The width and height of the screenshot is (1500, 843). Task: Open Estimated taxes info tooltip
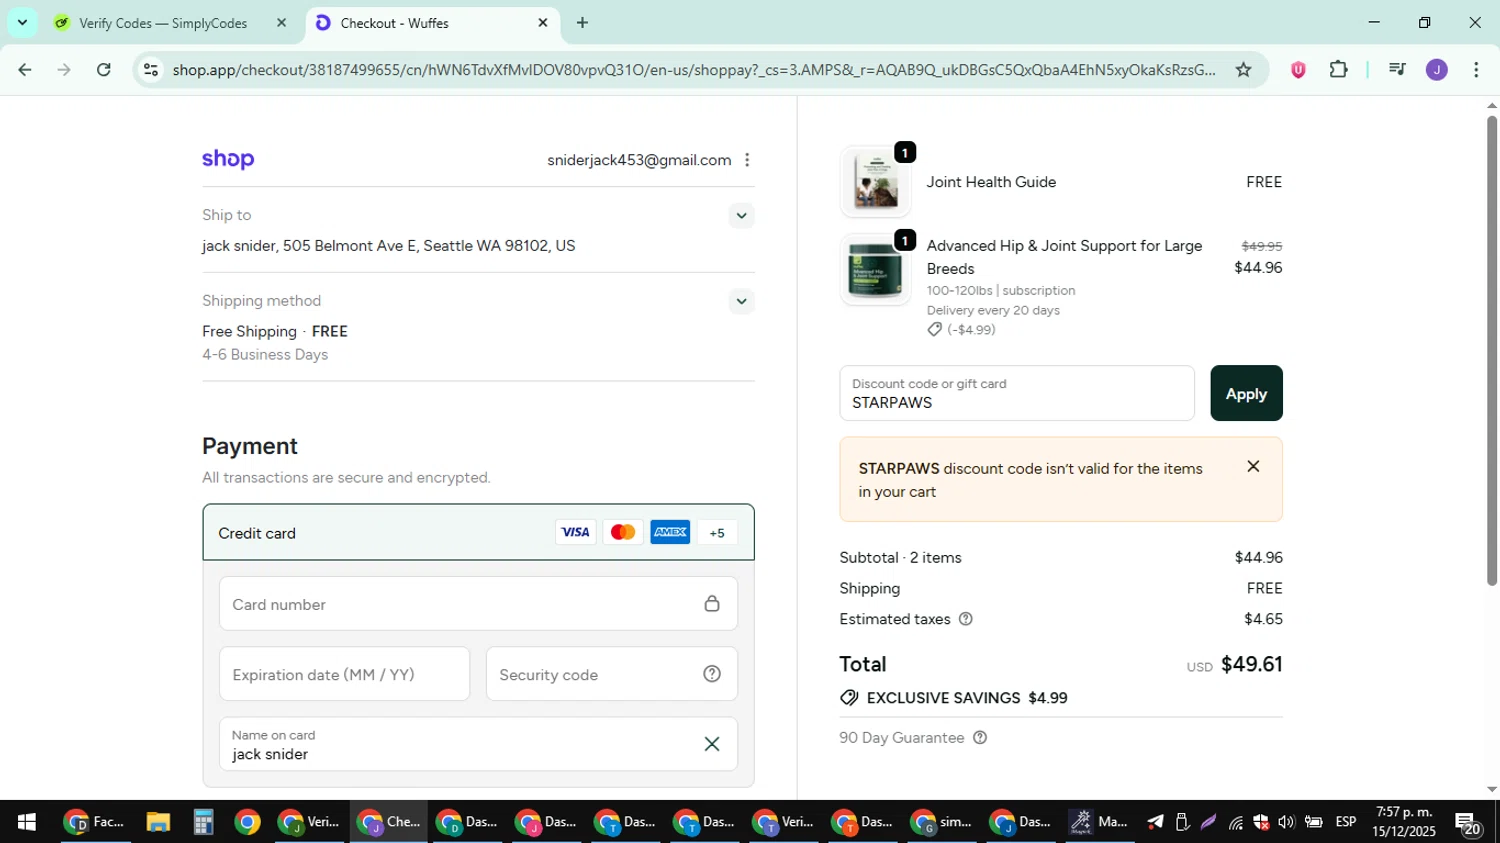click(x=966, y=619)
